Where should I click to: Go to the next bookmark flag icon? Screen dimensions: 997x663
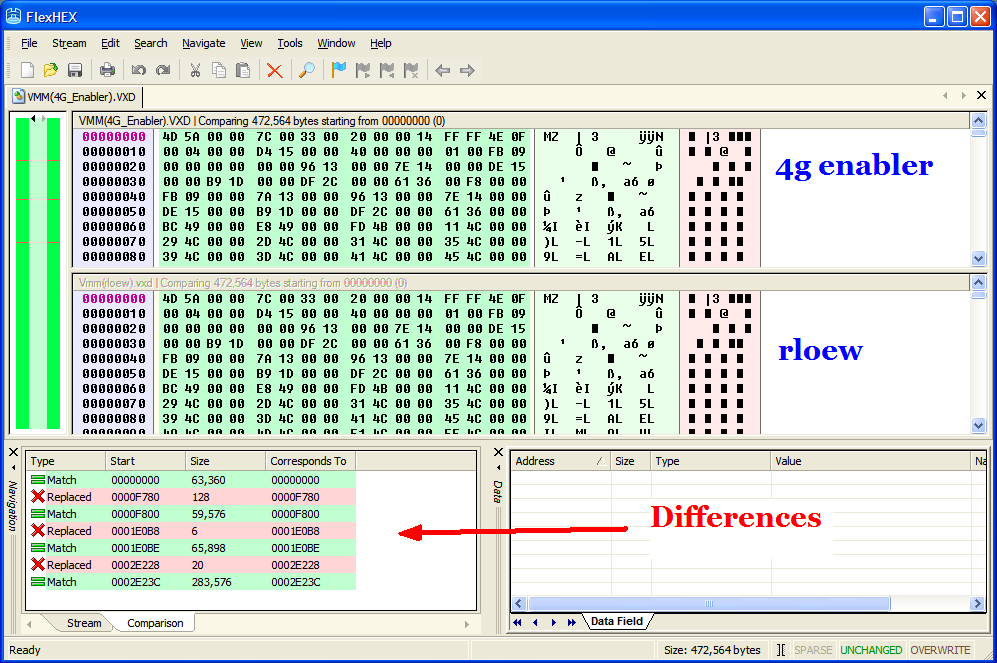pos(363,70)
